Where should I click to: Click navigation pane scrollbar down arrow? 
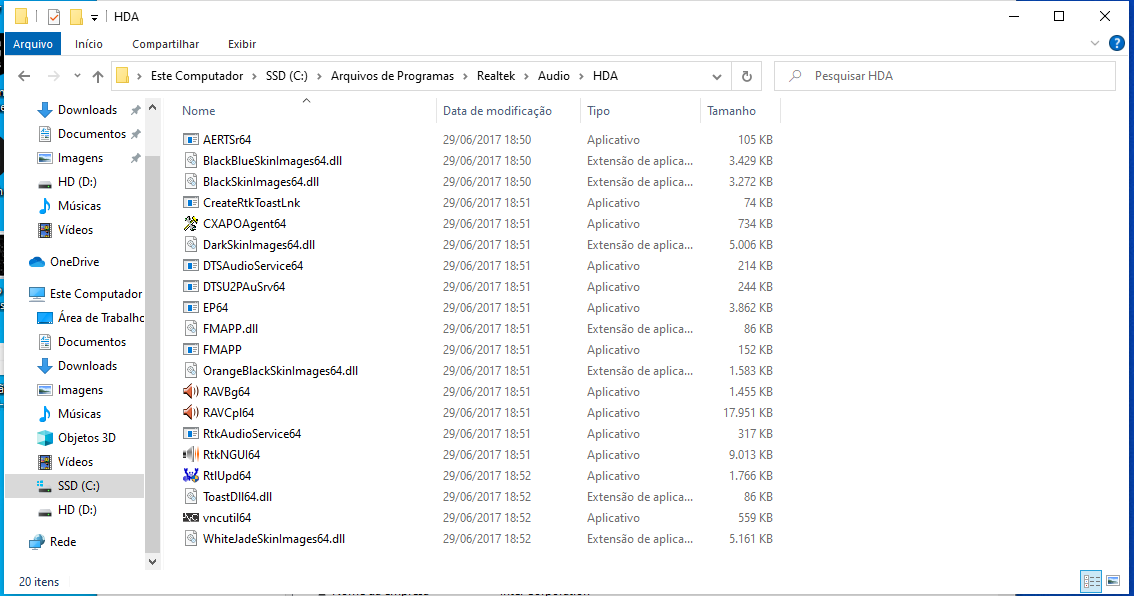click(x=152, y=562)
